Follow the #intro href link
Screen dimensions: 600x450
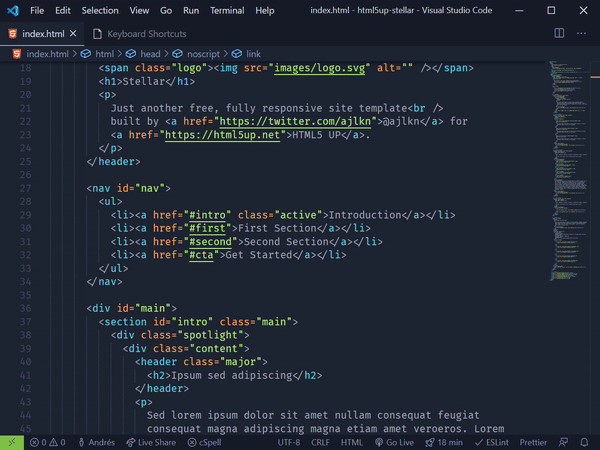207,215
